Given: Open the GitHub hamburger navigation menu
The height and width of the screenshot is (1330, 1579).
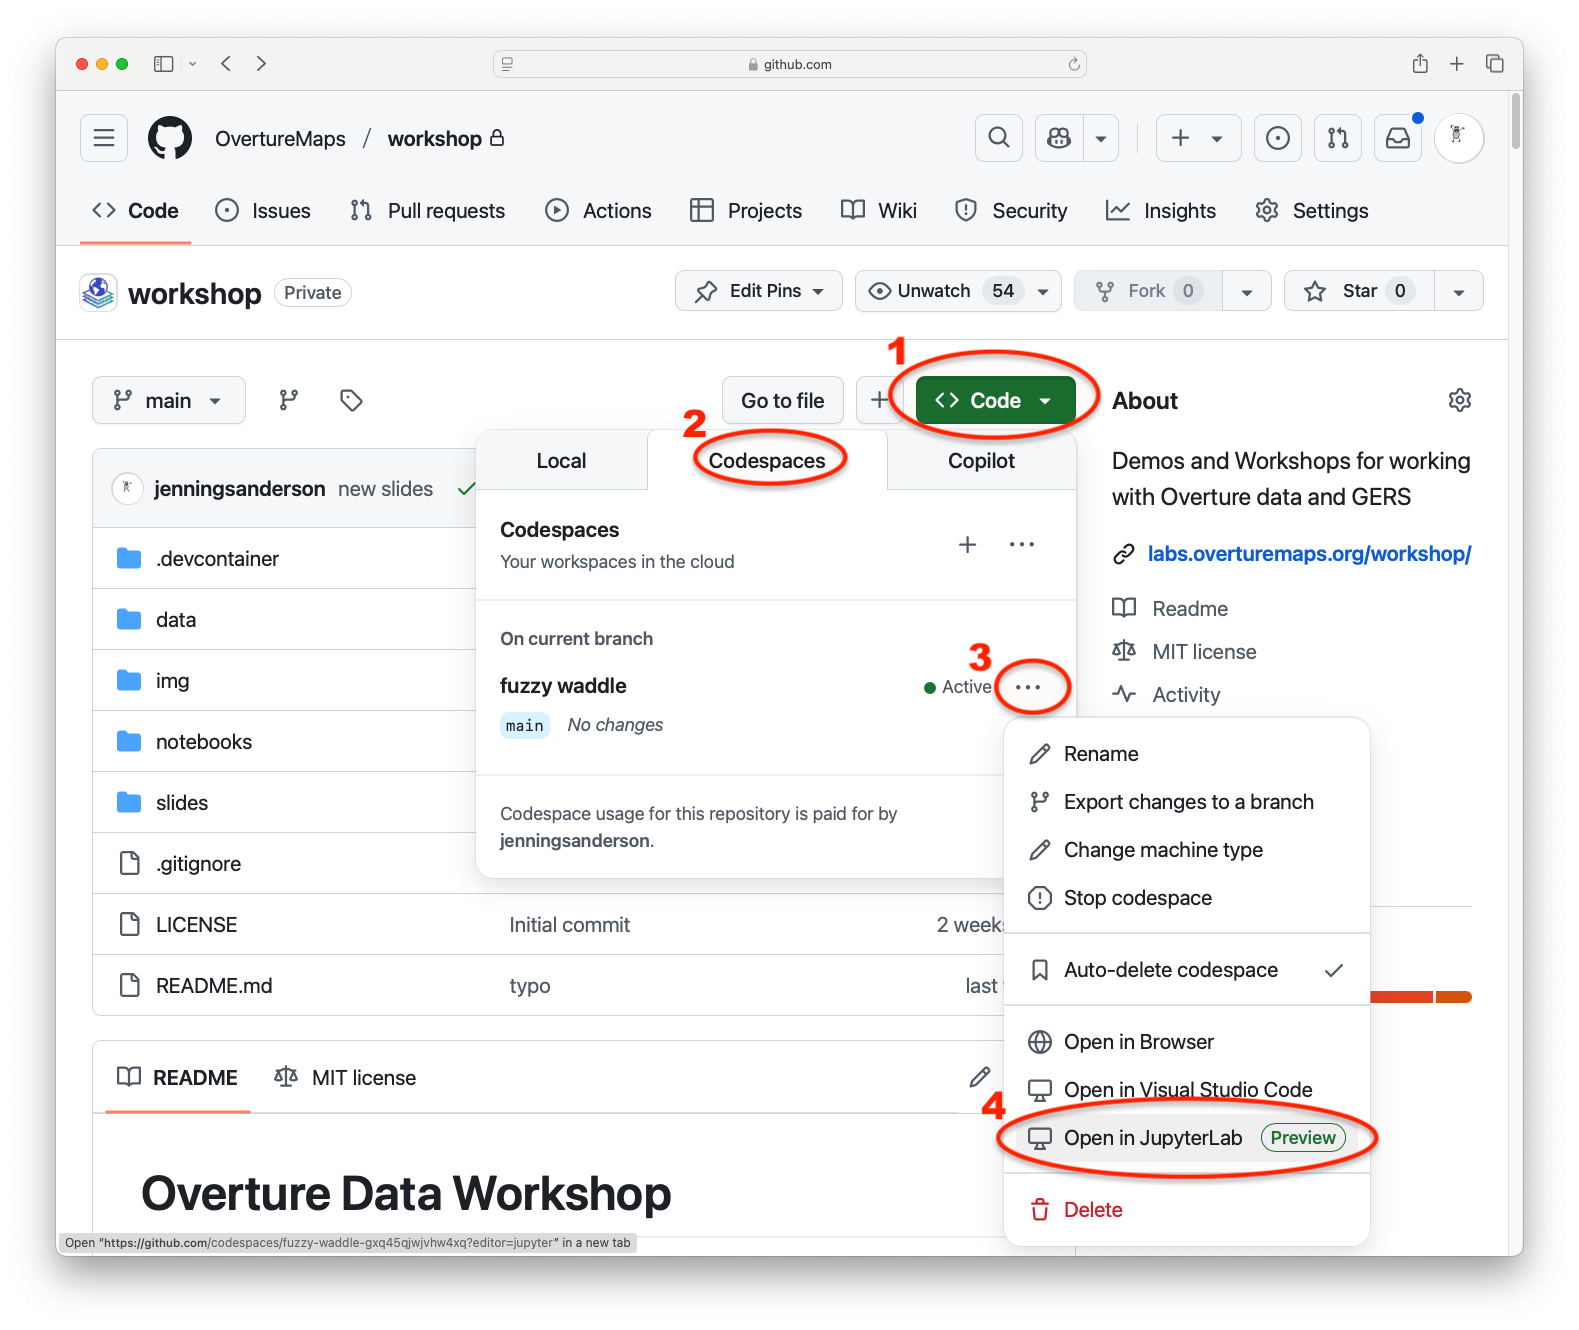Looking at the screenshot, I should point(104,138).
